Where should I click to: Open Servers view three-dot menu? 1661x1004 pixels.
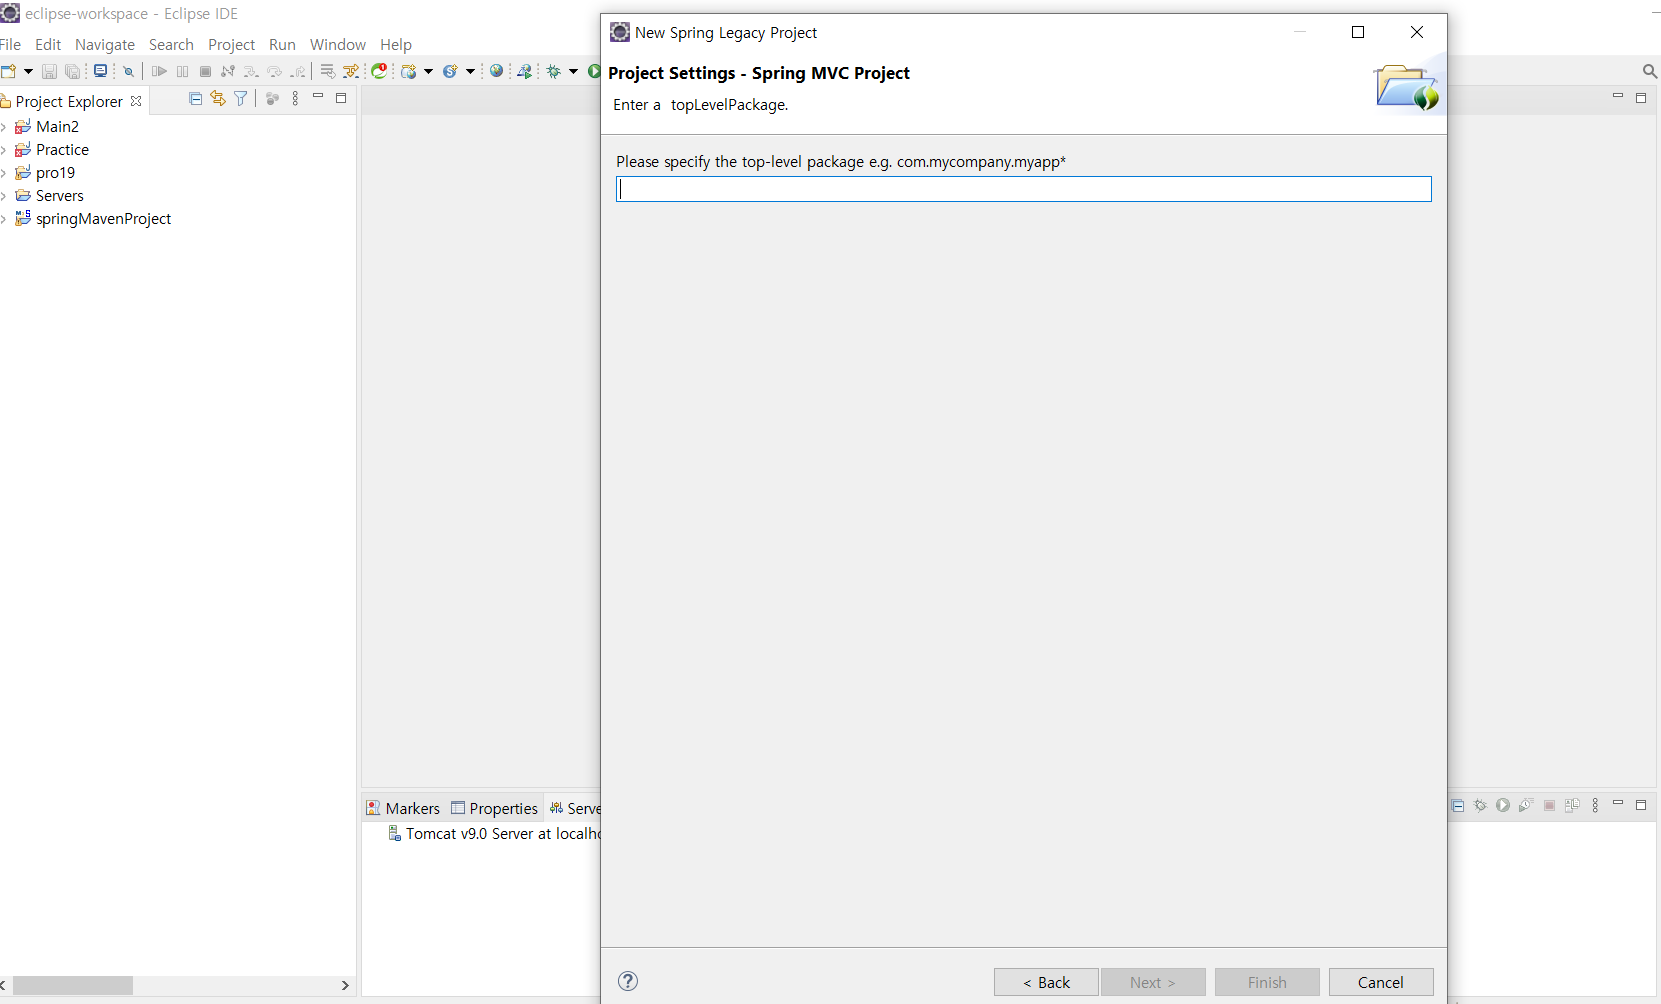tap(1595, 805)
